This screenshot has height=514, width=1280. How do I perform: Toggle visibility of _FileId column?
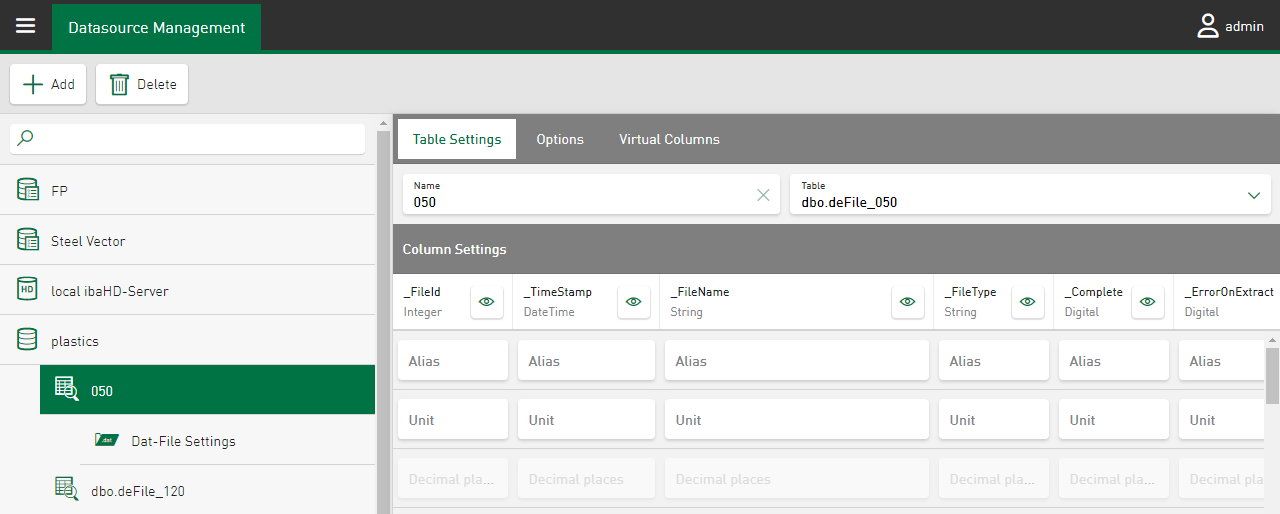click(487, 302)
